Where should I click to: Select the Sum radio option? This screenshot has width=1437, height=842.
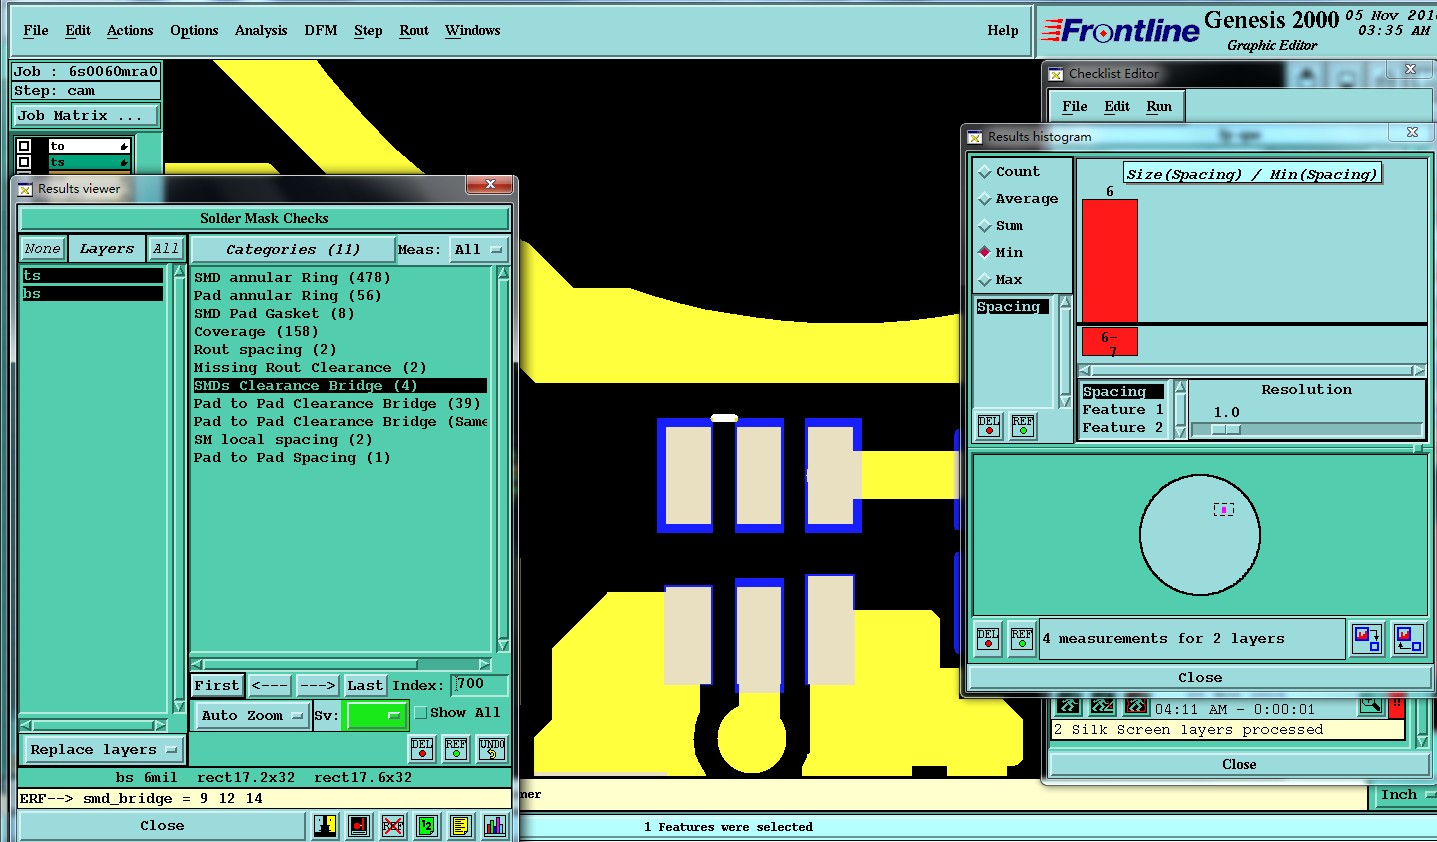click(985, 226)
